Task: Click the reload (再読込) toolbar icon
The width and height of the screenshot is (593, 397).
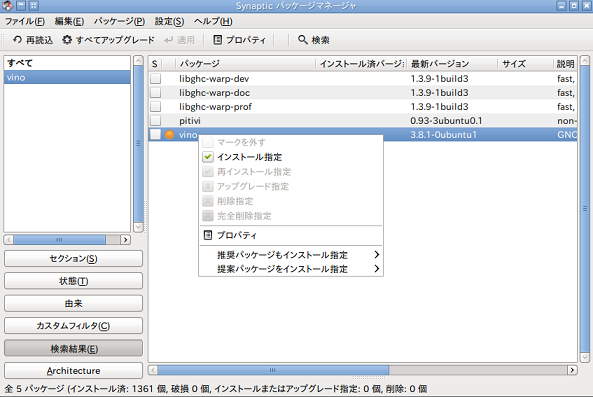Action: pyautogui.click(x=17, y=40)
